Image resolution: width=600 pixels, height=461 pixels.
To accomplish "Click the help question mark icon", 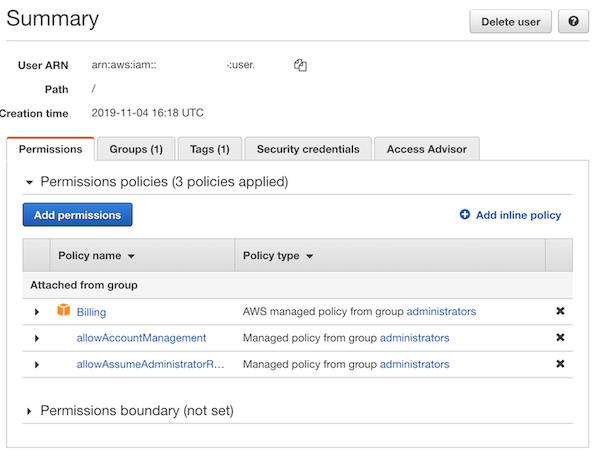I will click(573, 21).
